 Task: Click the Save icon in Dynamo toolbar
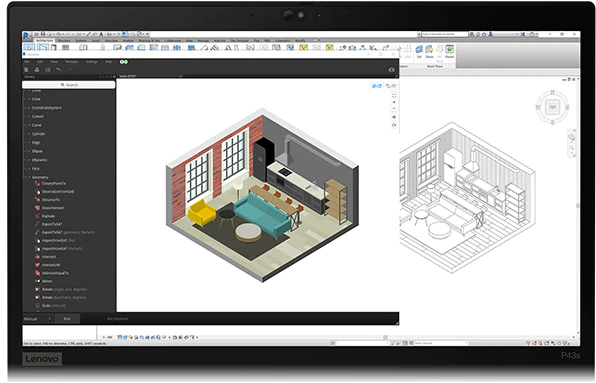(48, 70)
